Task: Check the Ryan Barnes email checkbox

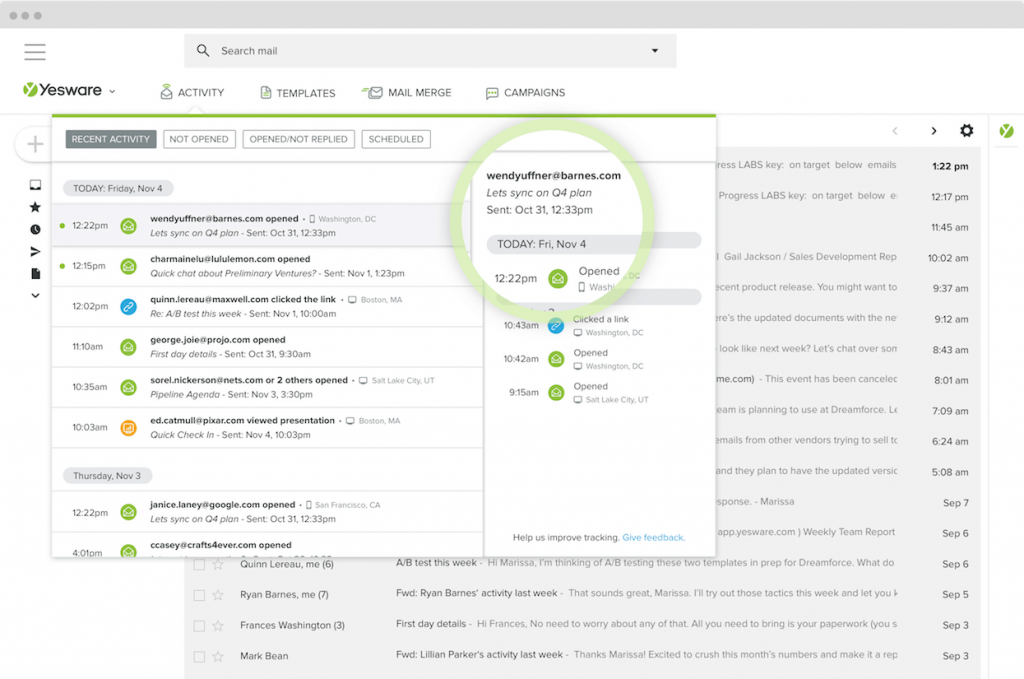Action: point(199,595)
